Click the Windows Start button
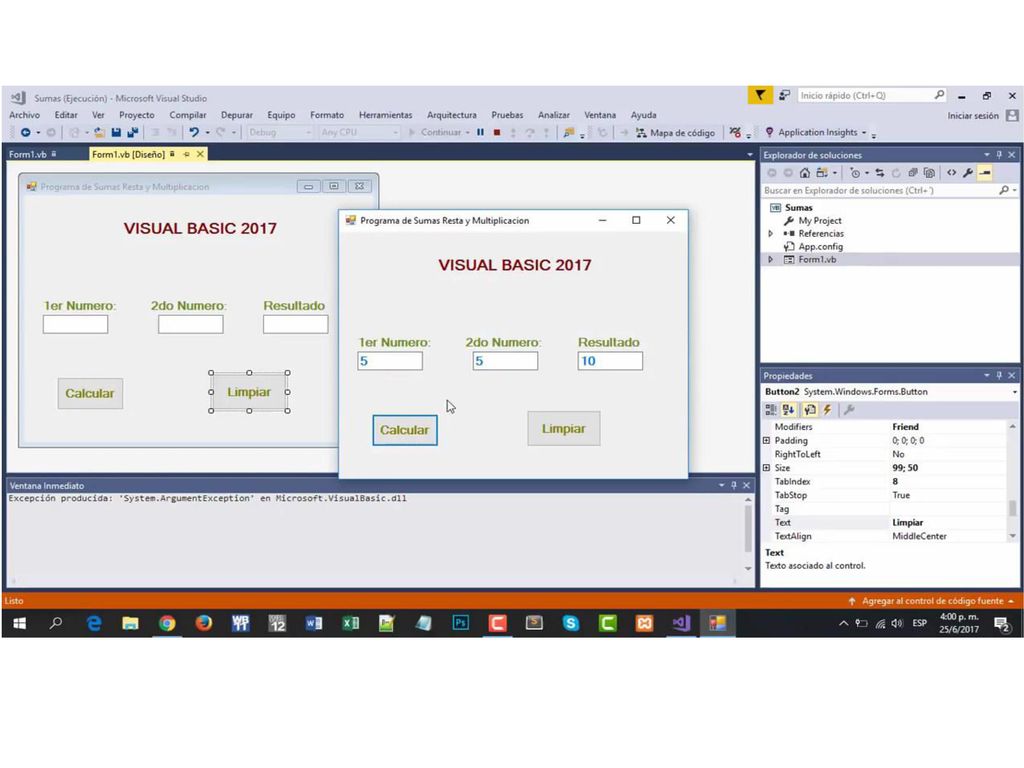The height and width of the screenshot is (768, 1024). [20, 624]
